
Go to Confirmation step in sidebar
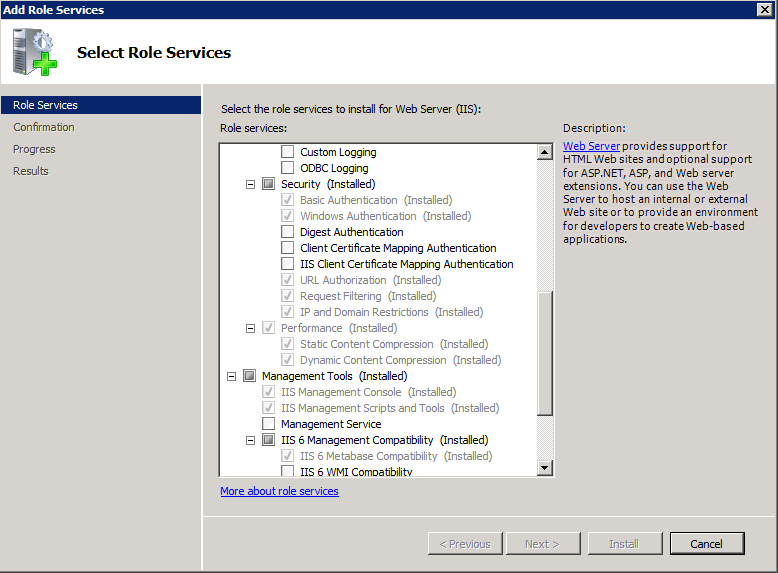[x=44, y=127]
